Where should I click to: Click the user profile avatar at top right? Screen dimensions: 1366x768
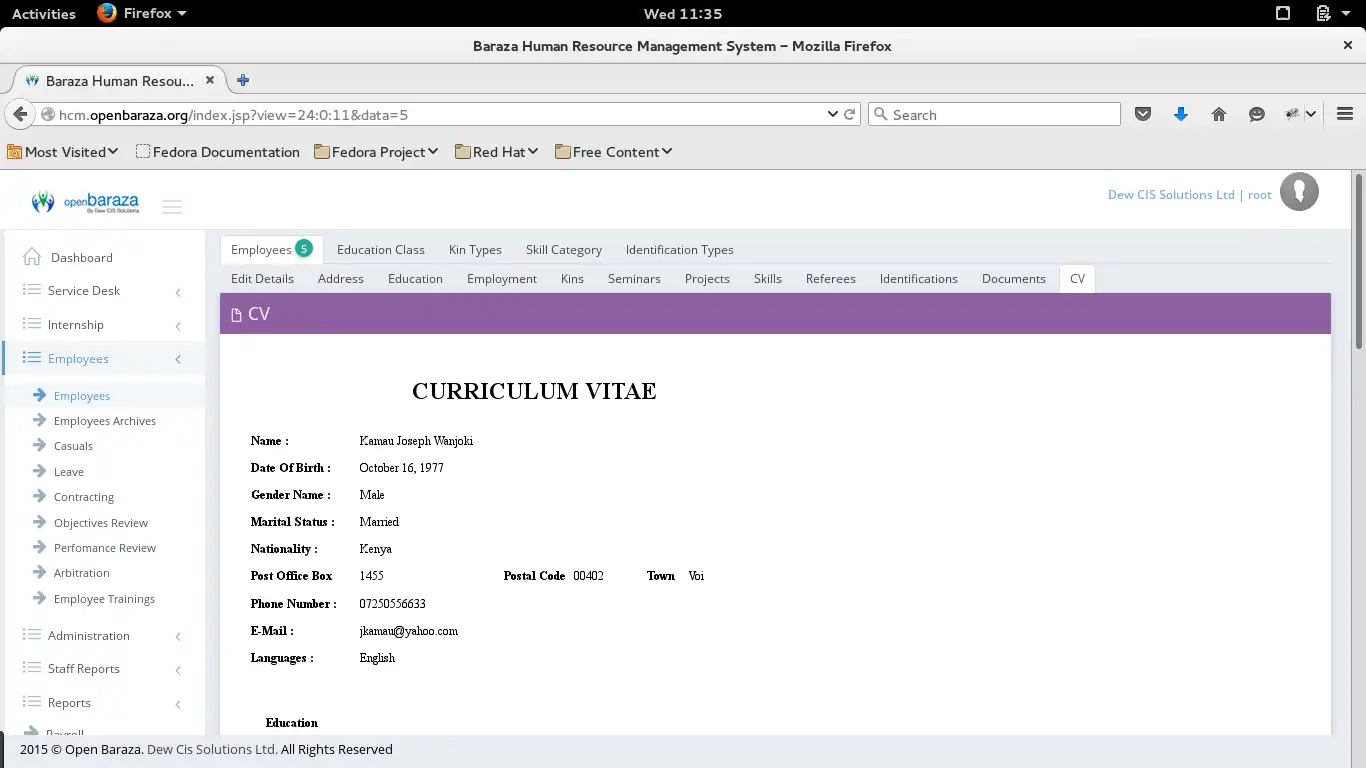(x=1299, y=191)
